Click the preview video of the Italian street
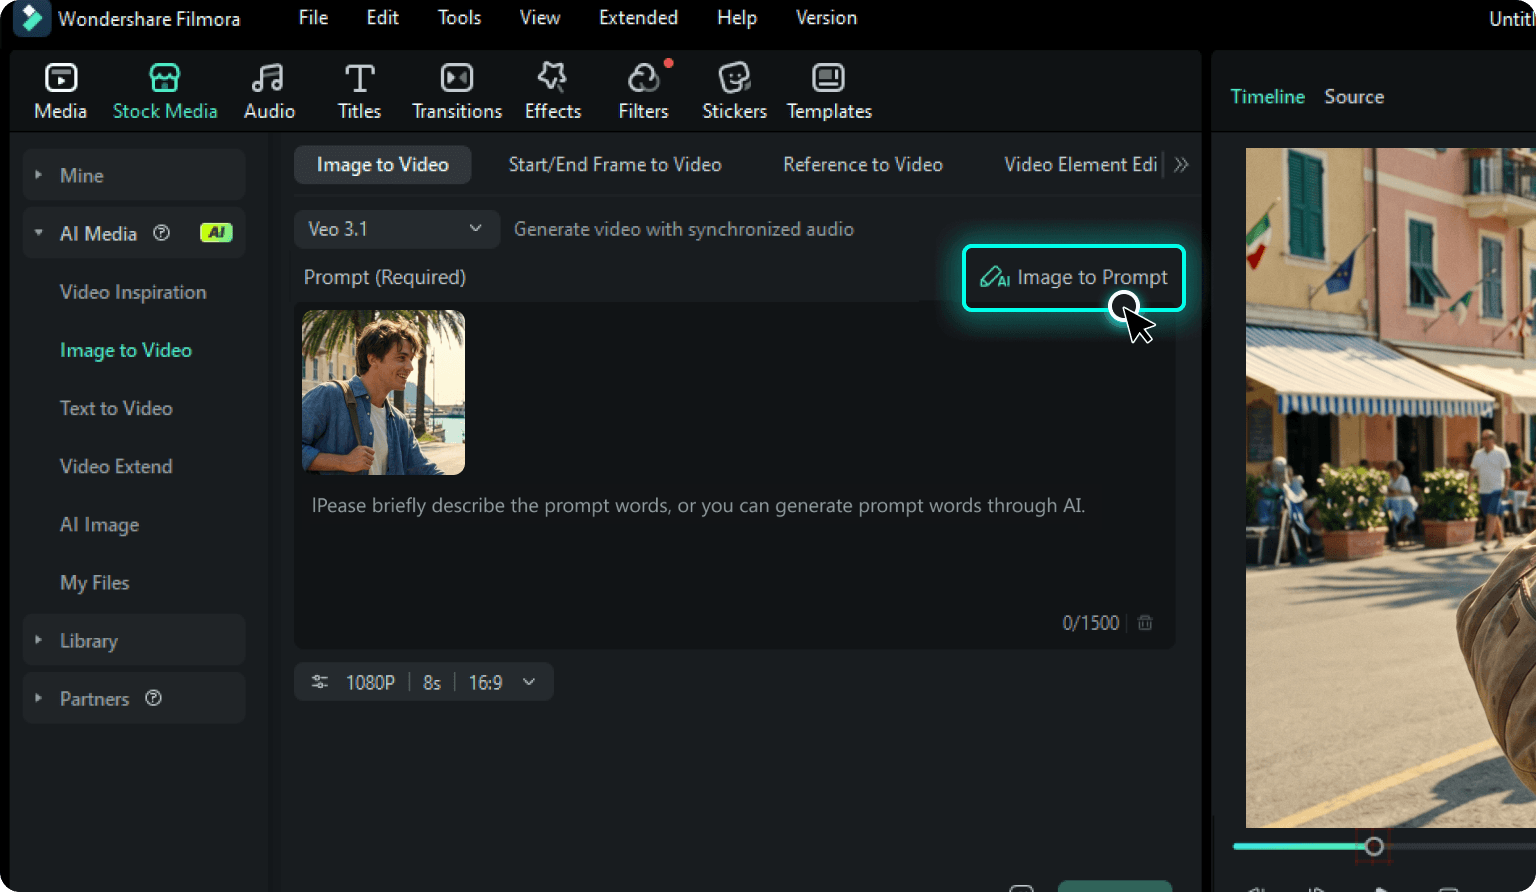Screen dimensions: 1536x892 point(1391,488)
